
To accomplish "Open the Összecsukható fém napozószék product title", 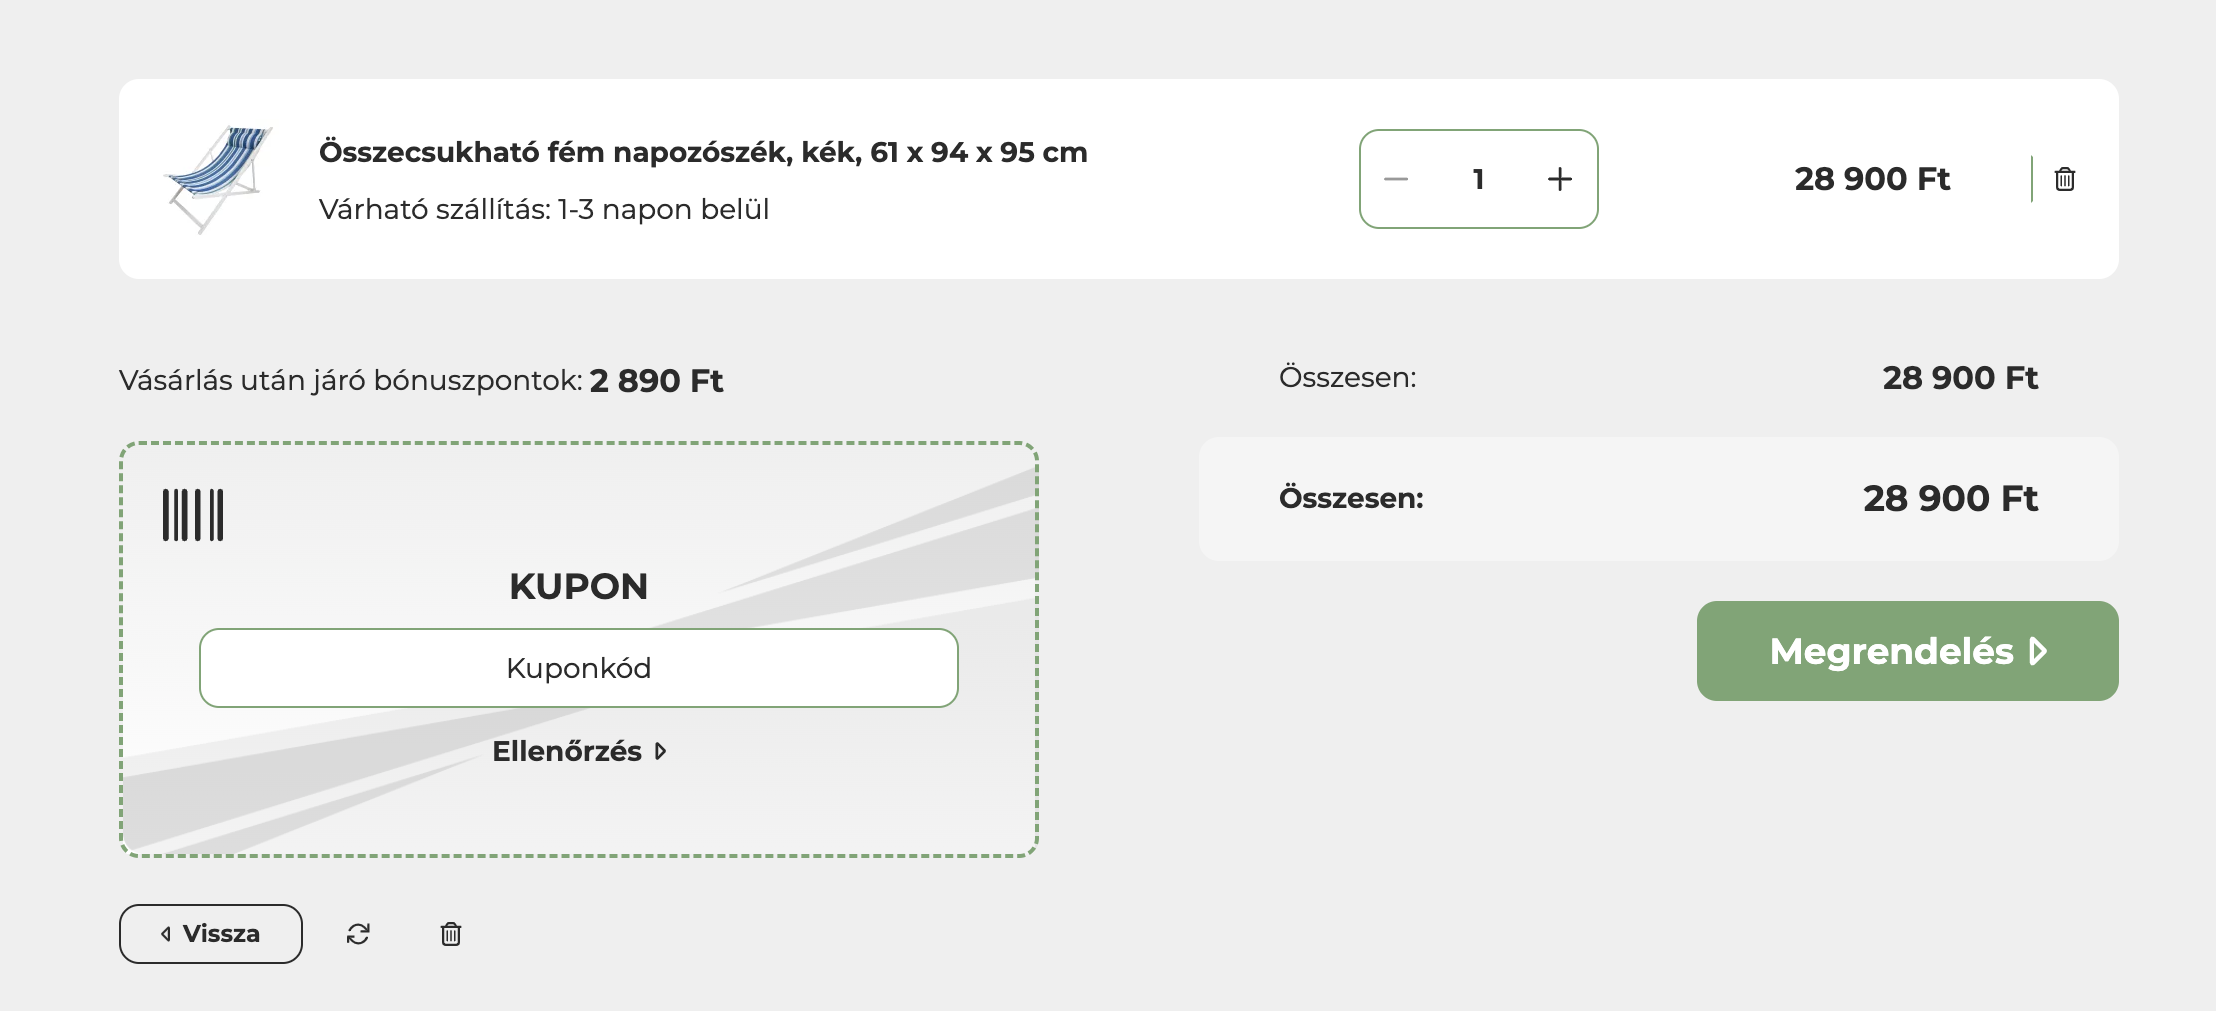I will point(703,152).
